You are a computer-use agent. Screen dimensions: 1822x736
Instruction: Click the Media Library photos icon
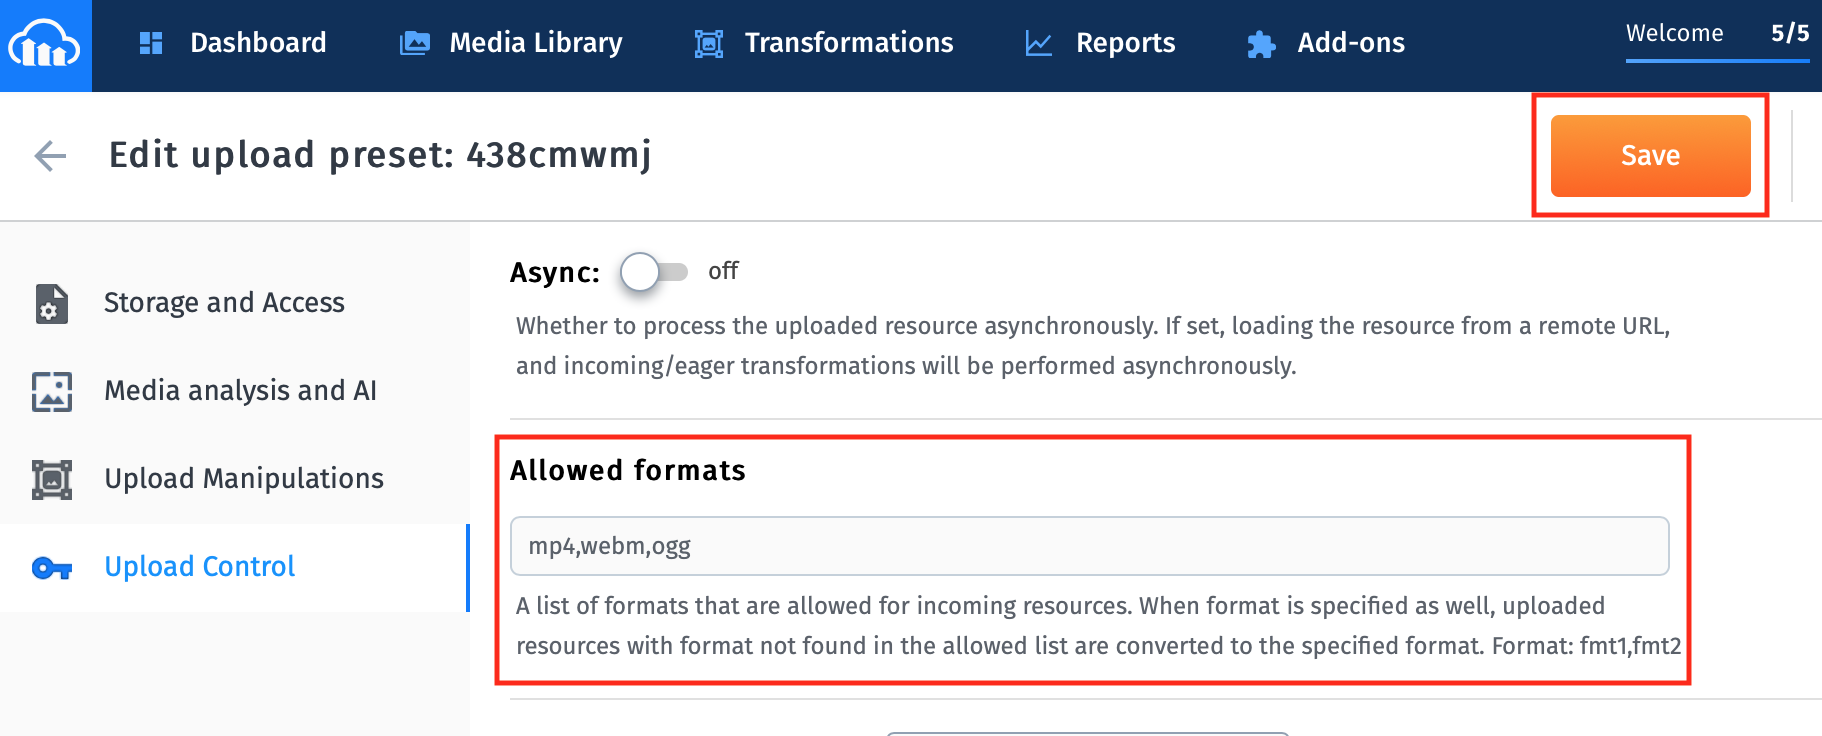(414, 43)
